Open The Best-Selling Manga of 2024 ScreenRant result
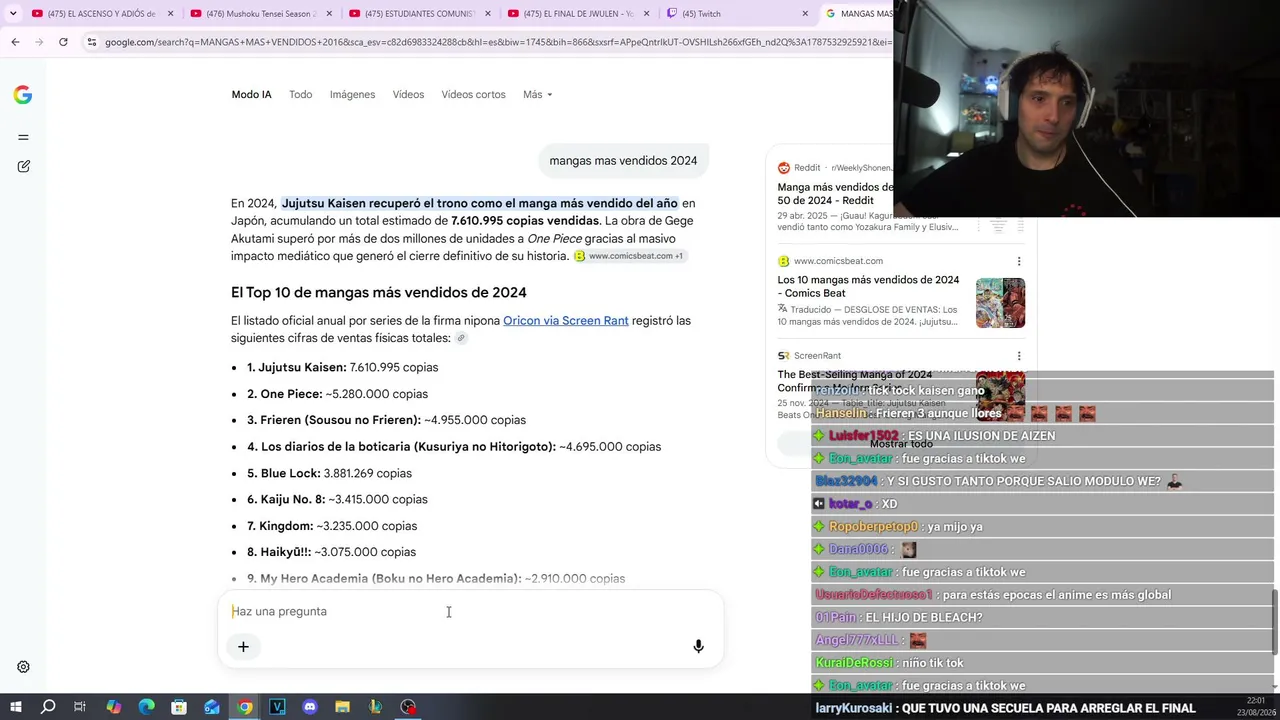Image resolution: width=1280 pixels, height=720 pixels. pos(855,381)
